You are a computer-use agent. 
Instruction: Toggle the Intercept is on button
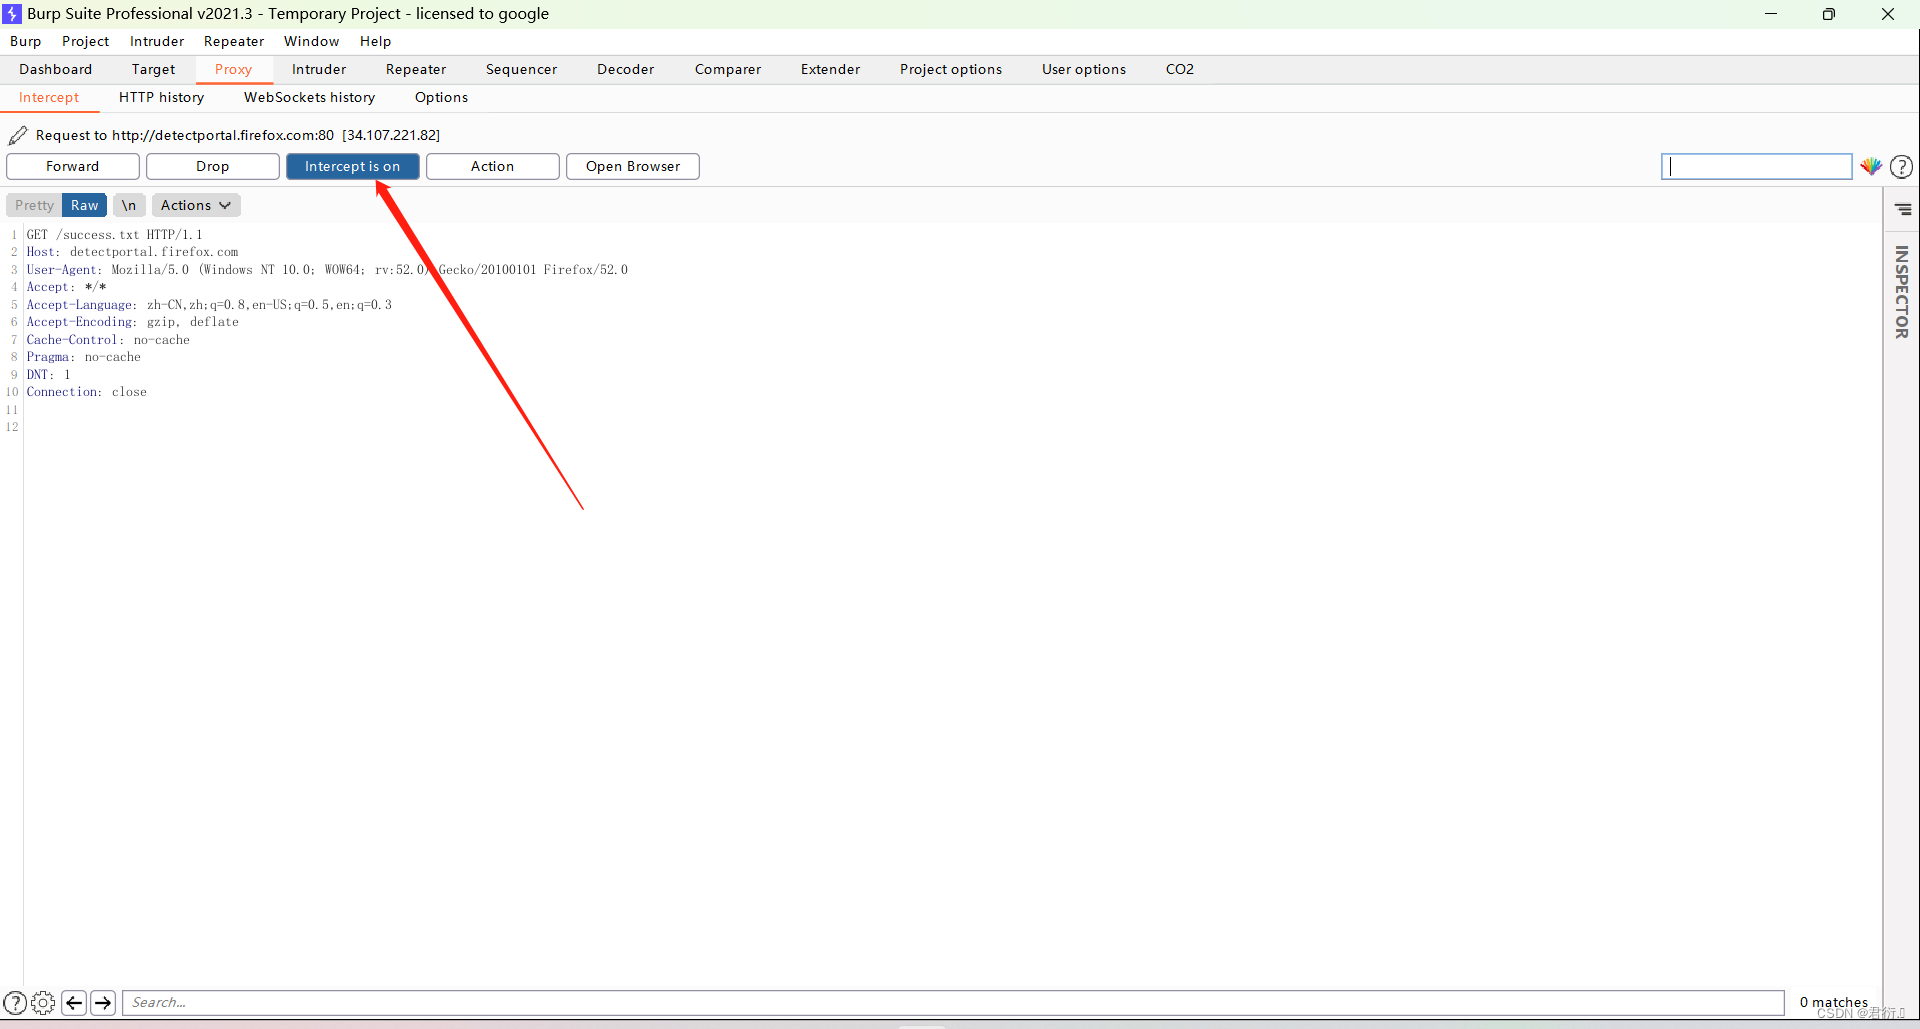(353, 166)
